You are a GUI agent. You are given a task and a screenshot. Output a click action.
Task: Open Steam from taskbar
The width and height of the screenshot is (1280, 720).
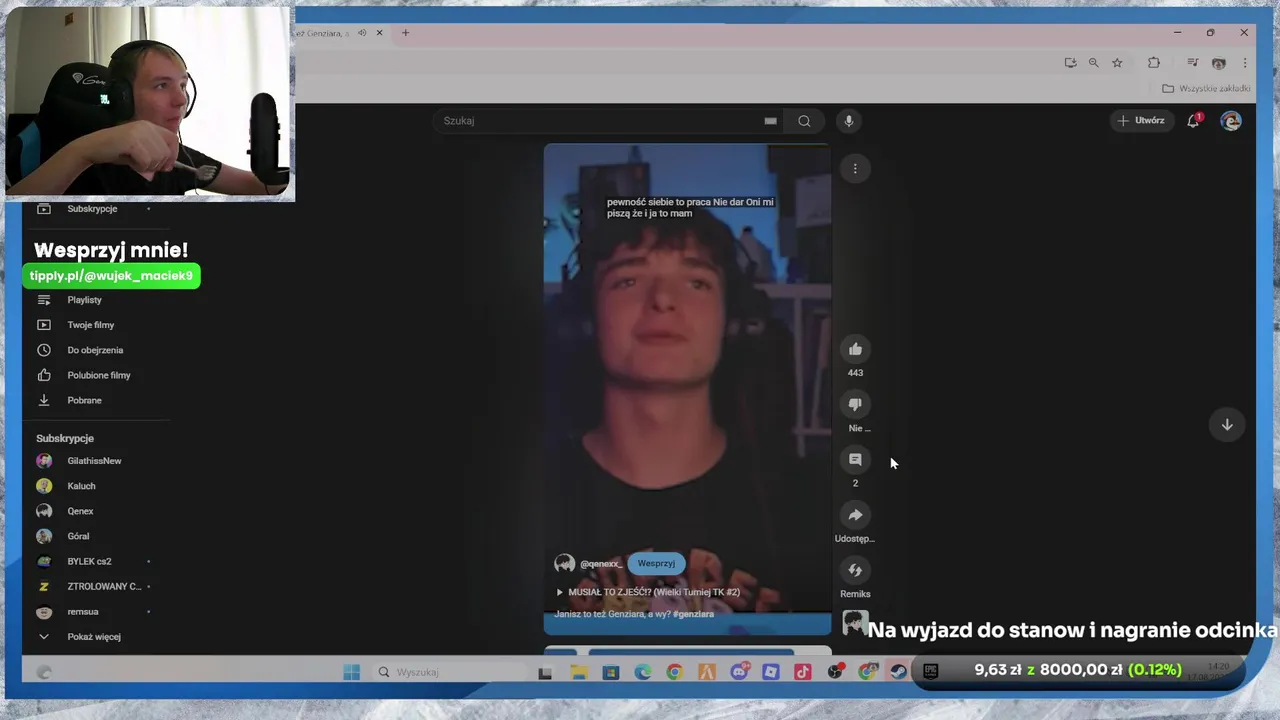point(898,672)
